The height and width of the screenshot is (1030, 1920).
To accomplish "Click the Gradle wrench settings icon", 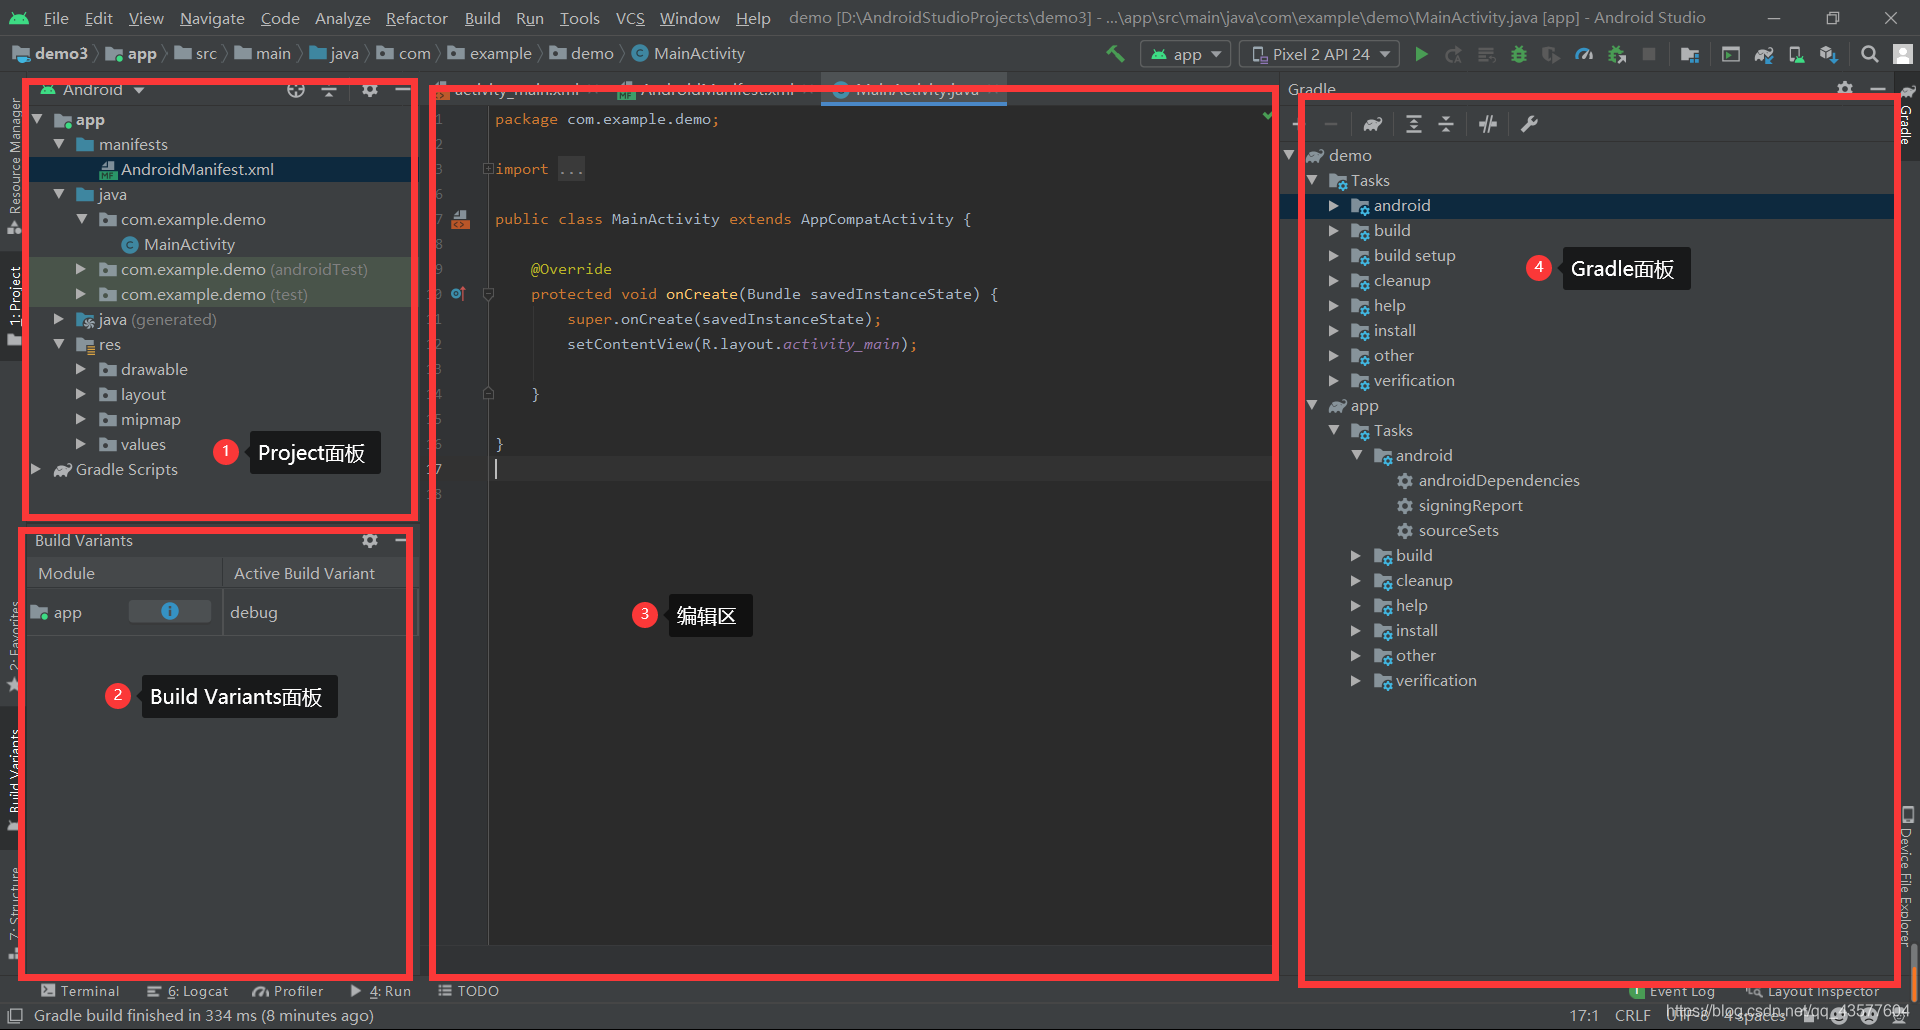I will tap(1529, 124).
